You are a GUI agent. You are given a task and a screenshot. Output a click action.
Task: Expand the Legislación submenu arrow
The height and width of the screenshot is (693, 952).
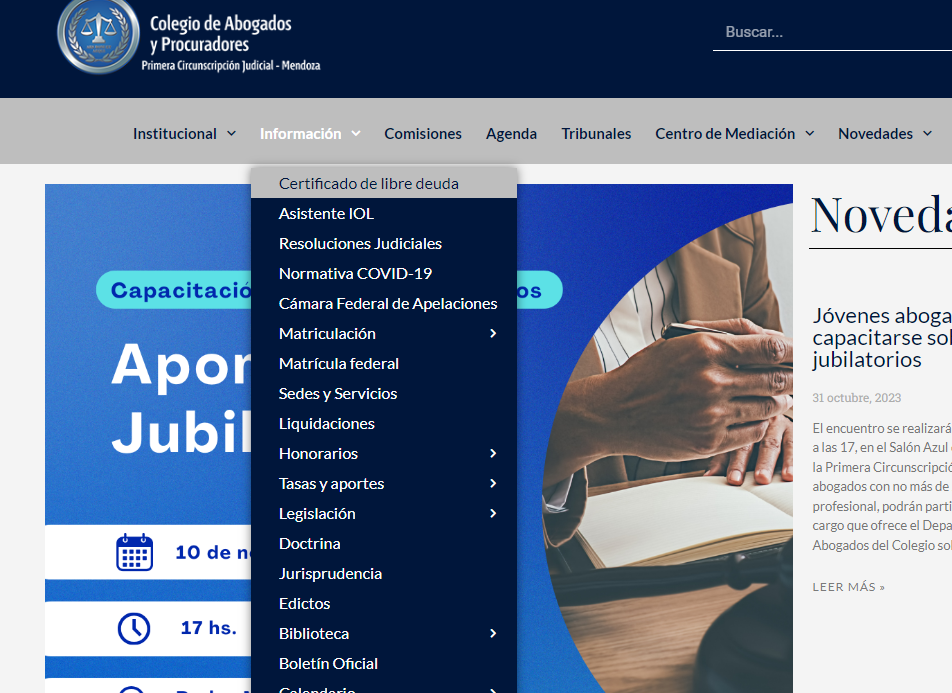493,514
